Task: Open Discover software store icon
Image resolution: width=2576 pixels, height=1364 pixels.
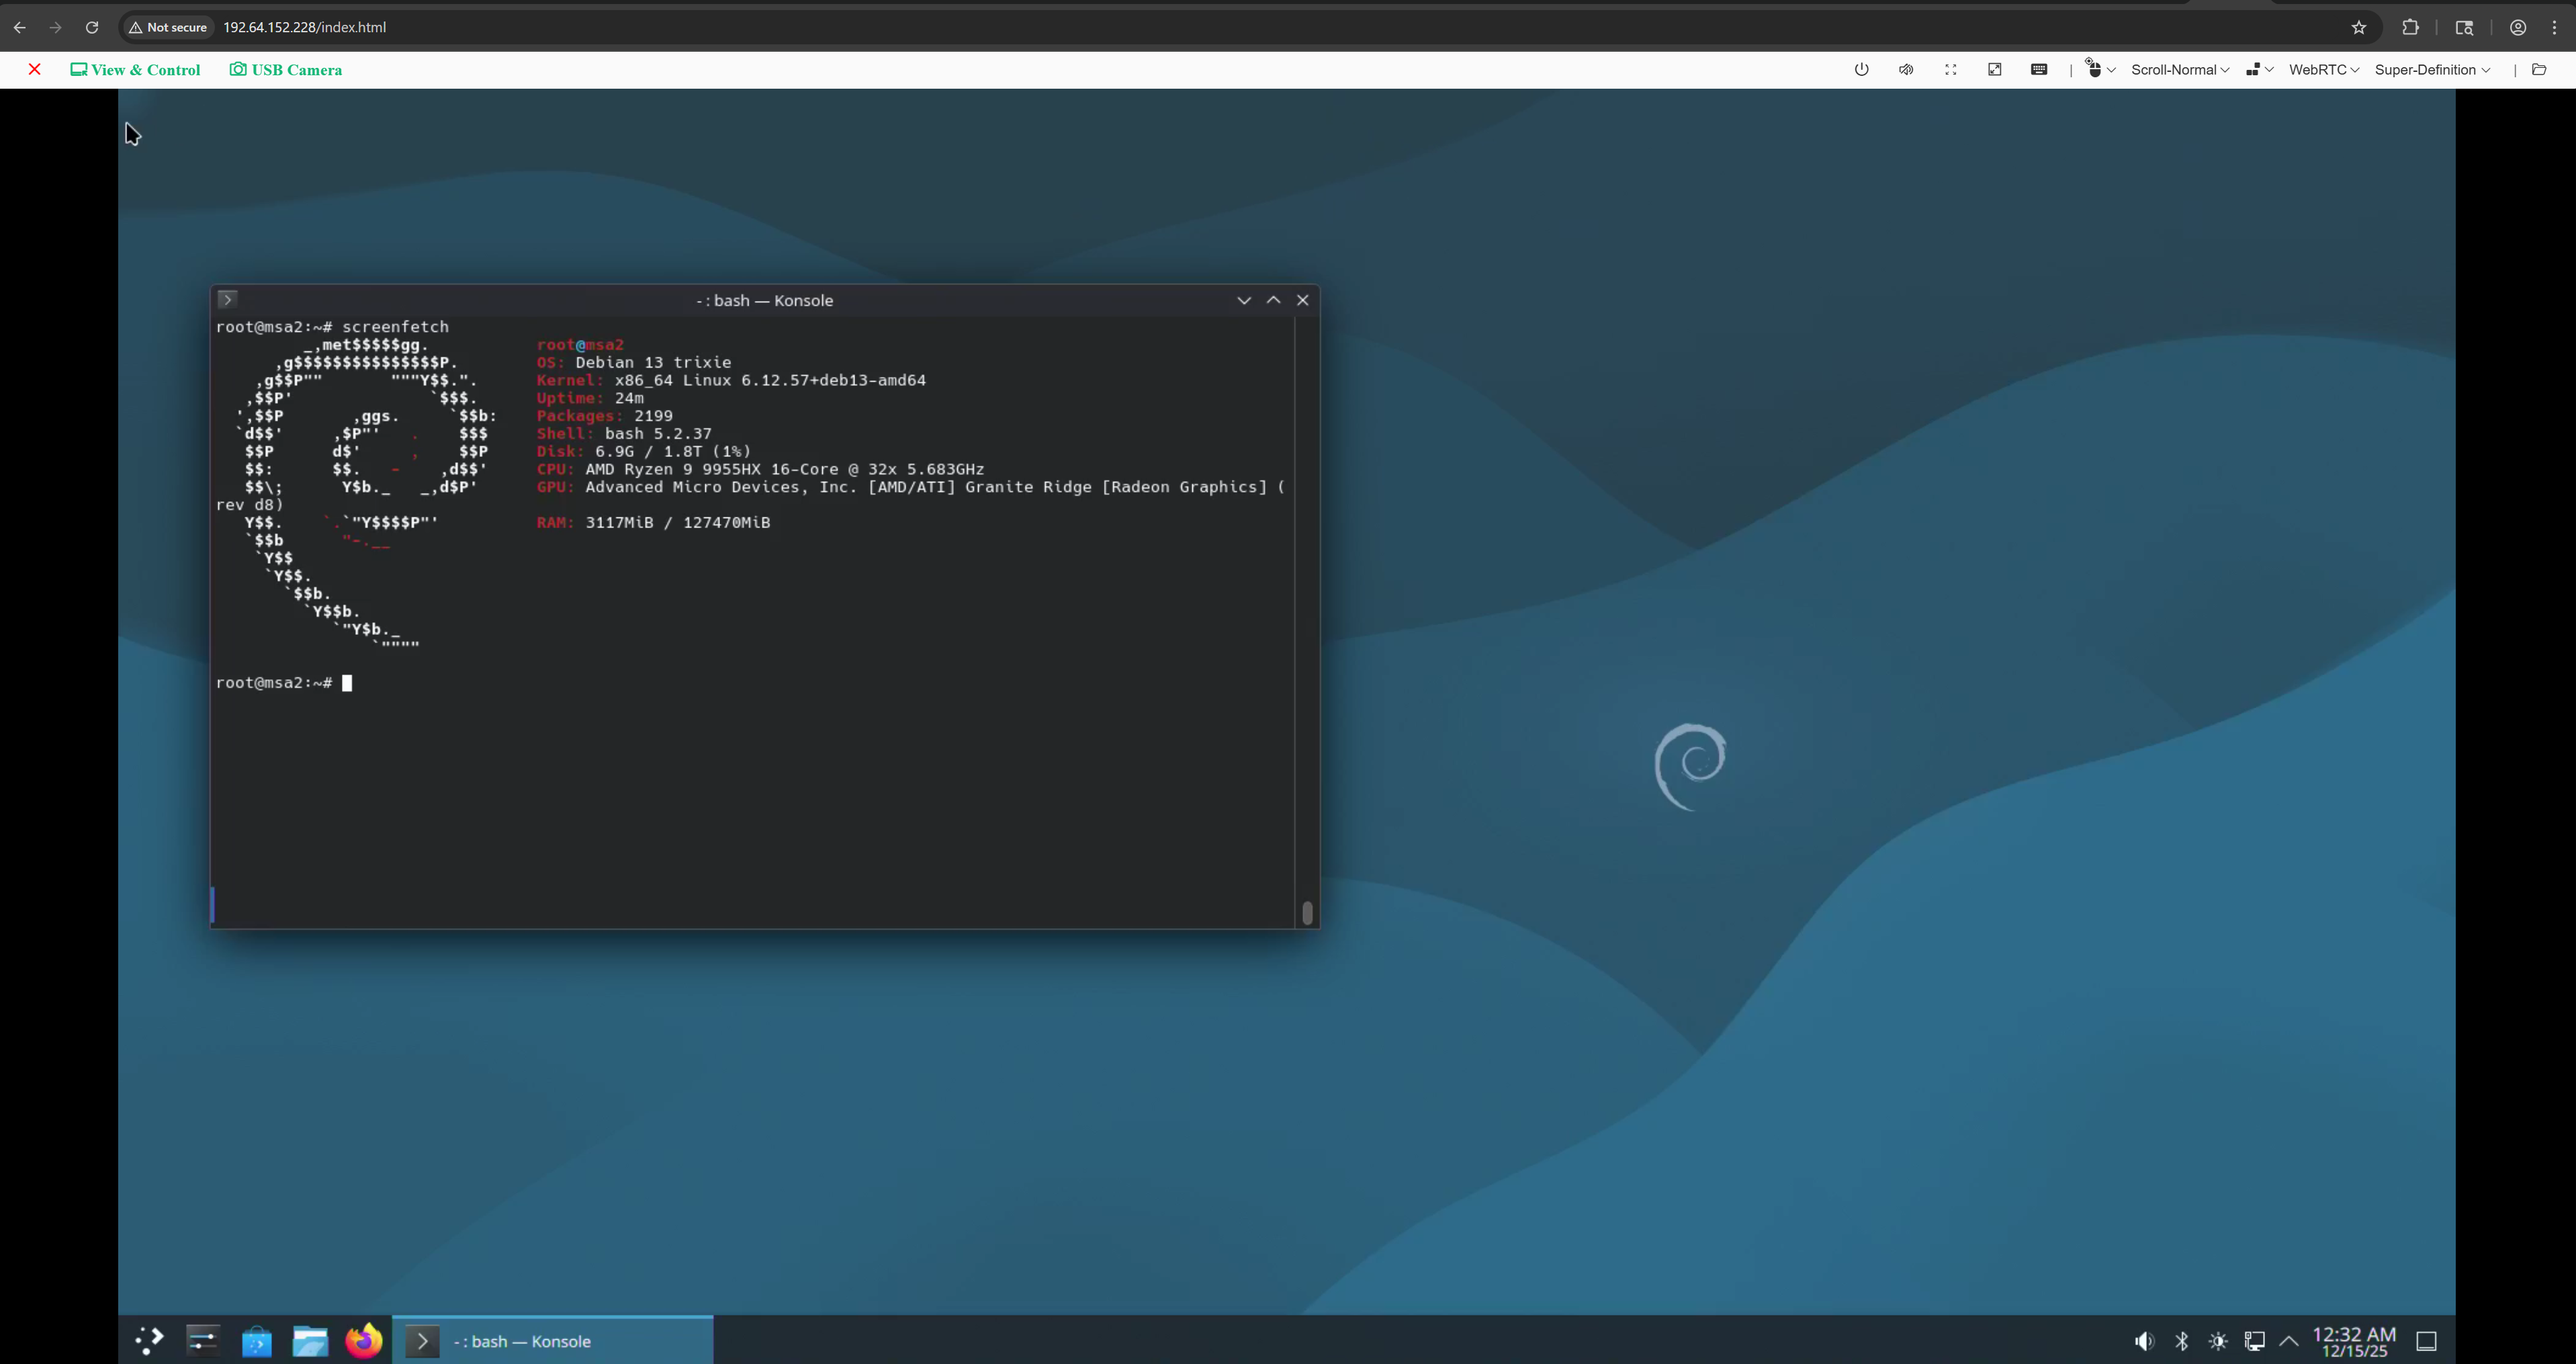Action: click(x=257, y=1341)
